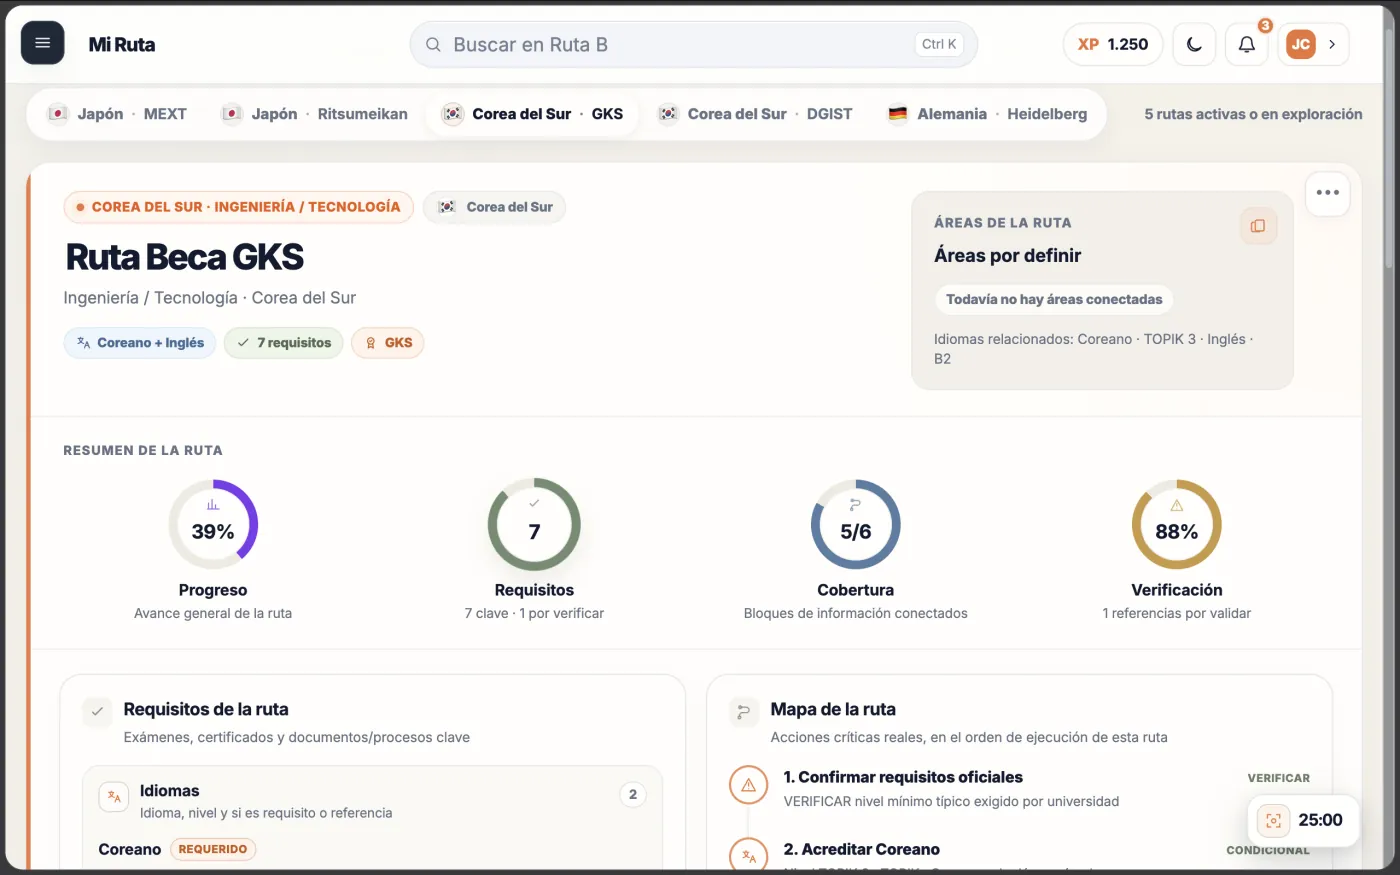The width and height of the screenshot is (1400, 875).
Task: Click the XP 1.250 points badge
Action: pos(1113,44)
